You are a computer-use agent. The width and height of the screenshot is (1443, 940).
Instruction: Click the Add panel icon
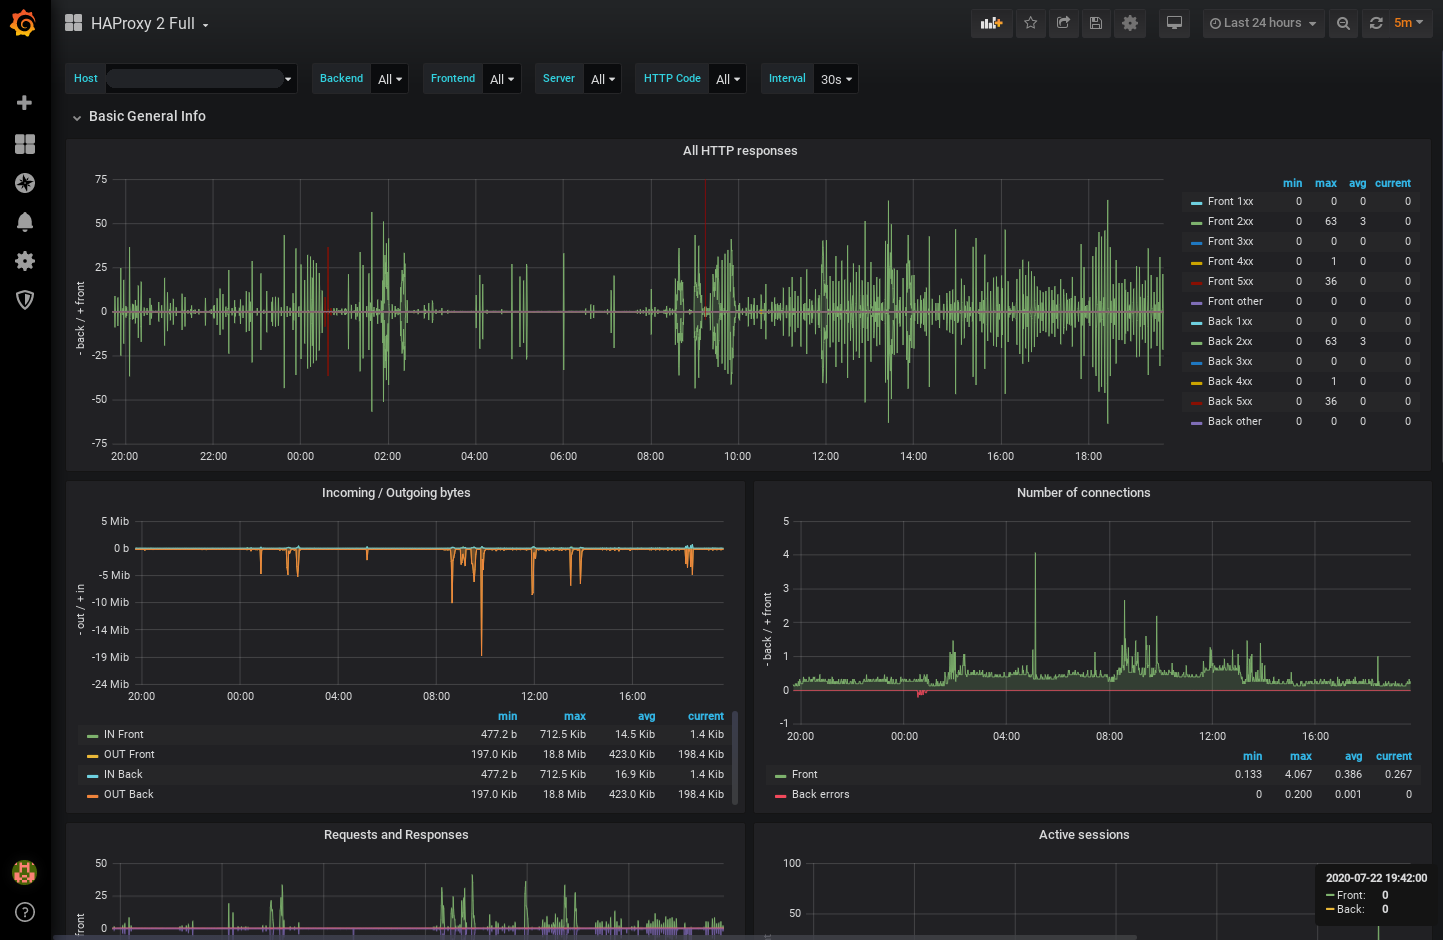(x=991, y=23)
